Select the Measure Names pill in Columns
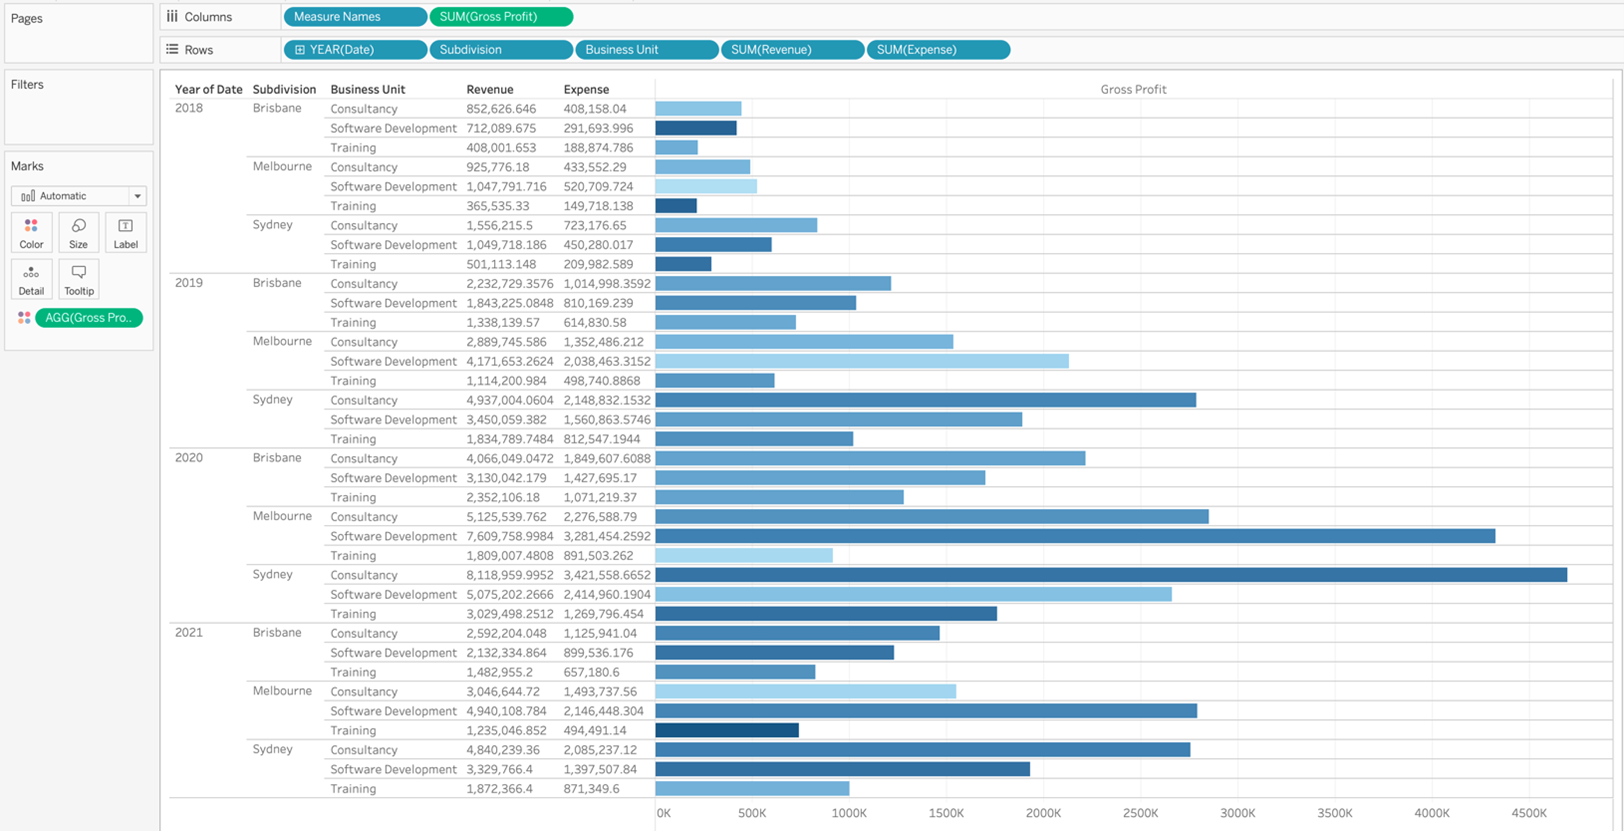Image resolution: width=1624 pixels, height=831 pixels. pos(355,17)
